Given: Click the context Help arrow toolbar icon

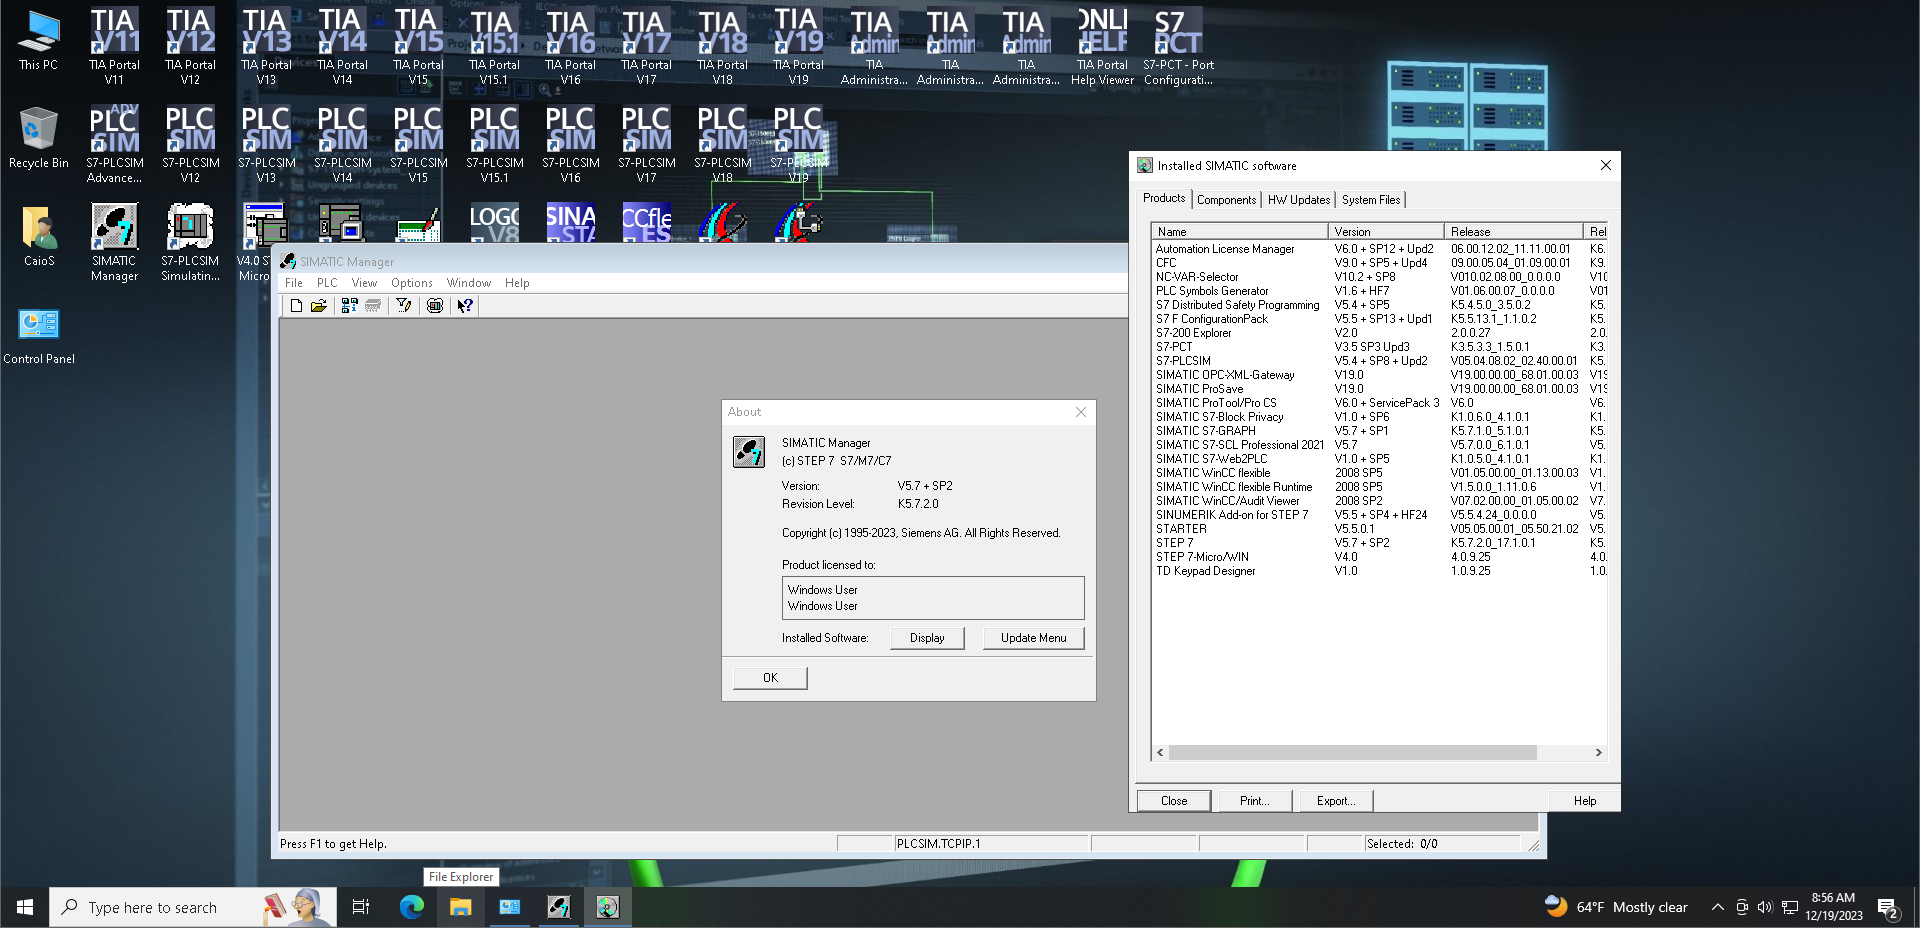Looking at the screenshot, I should tap(465, 306).
